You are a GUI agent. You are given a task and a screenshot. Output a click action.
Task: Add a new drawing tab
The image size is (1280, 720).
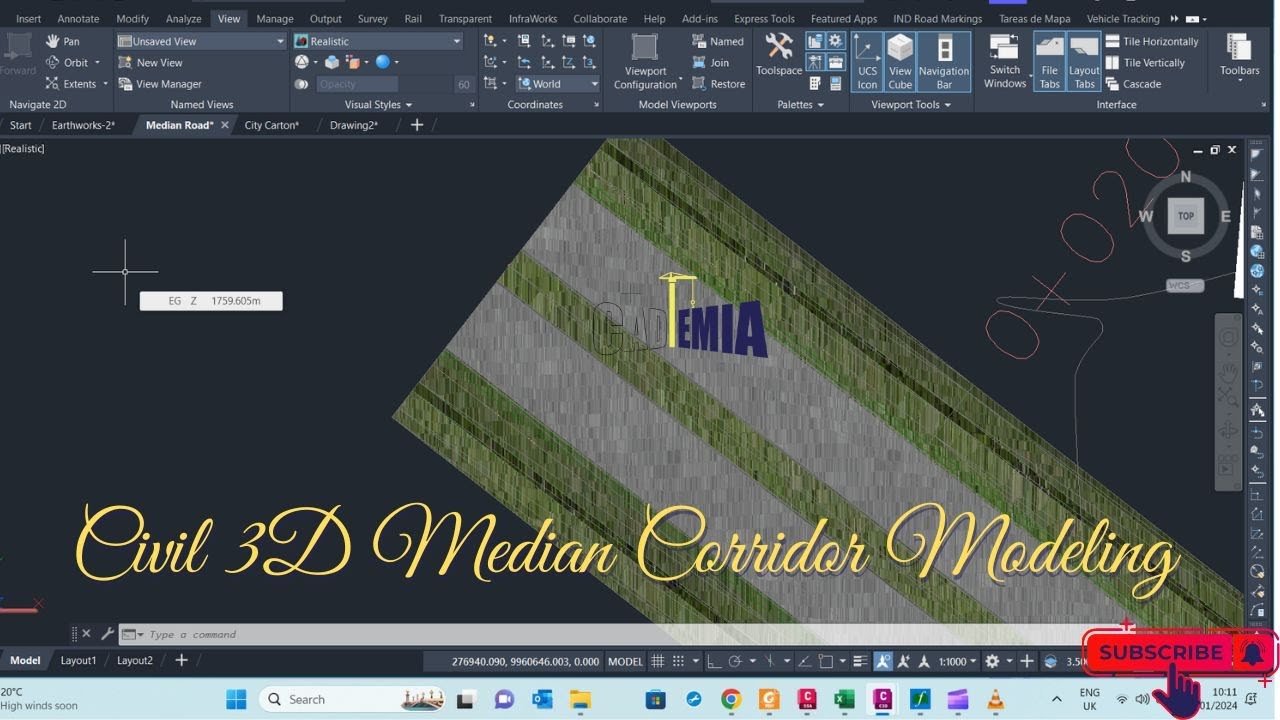point(417,125)
